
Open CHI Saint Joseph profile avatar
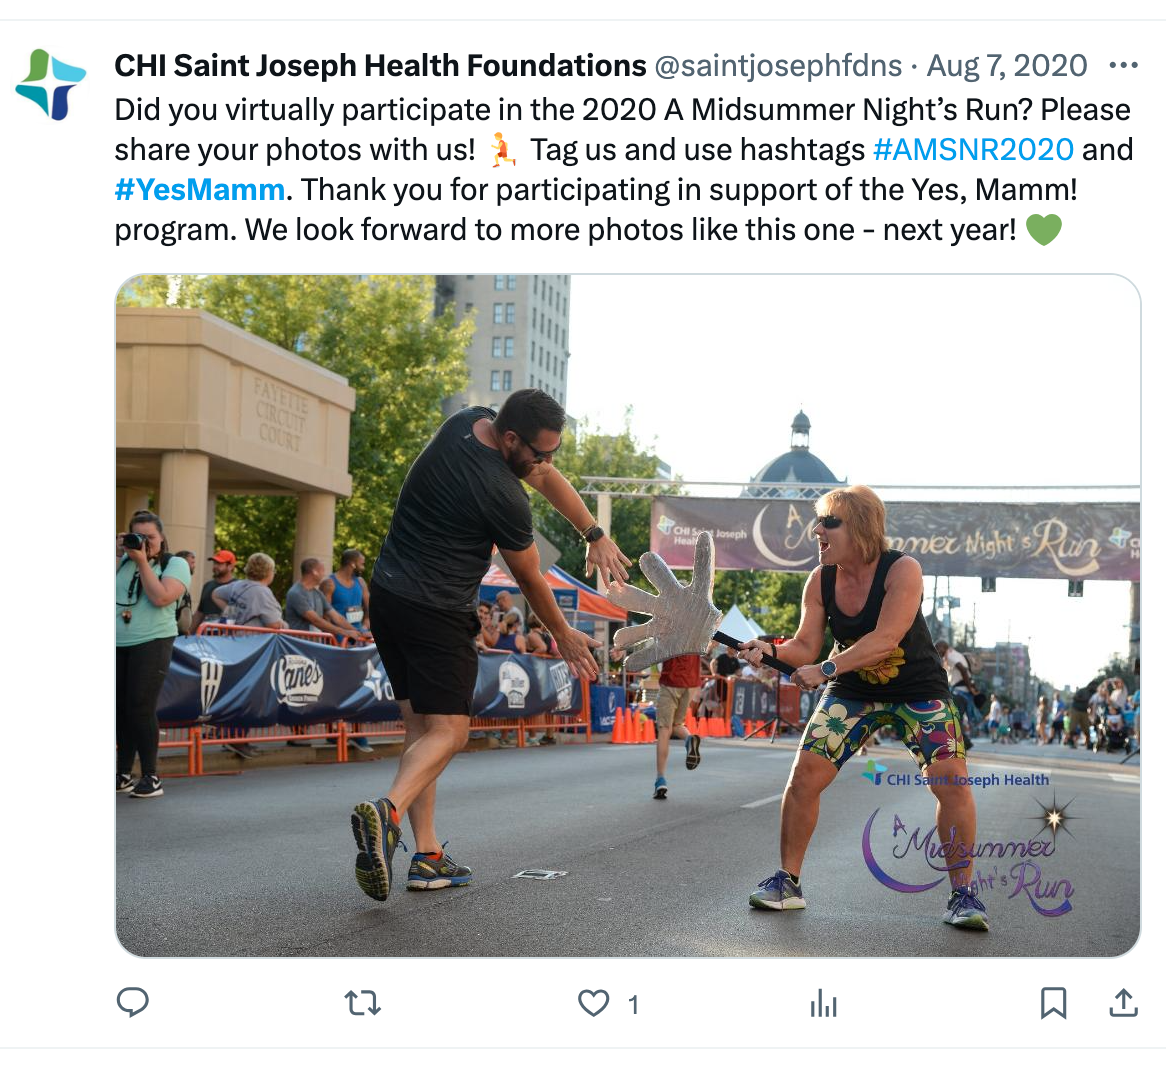[x=51, y=85]
